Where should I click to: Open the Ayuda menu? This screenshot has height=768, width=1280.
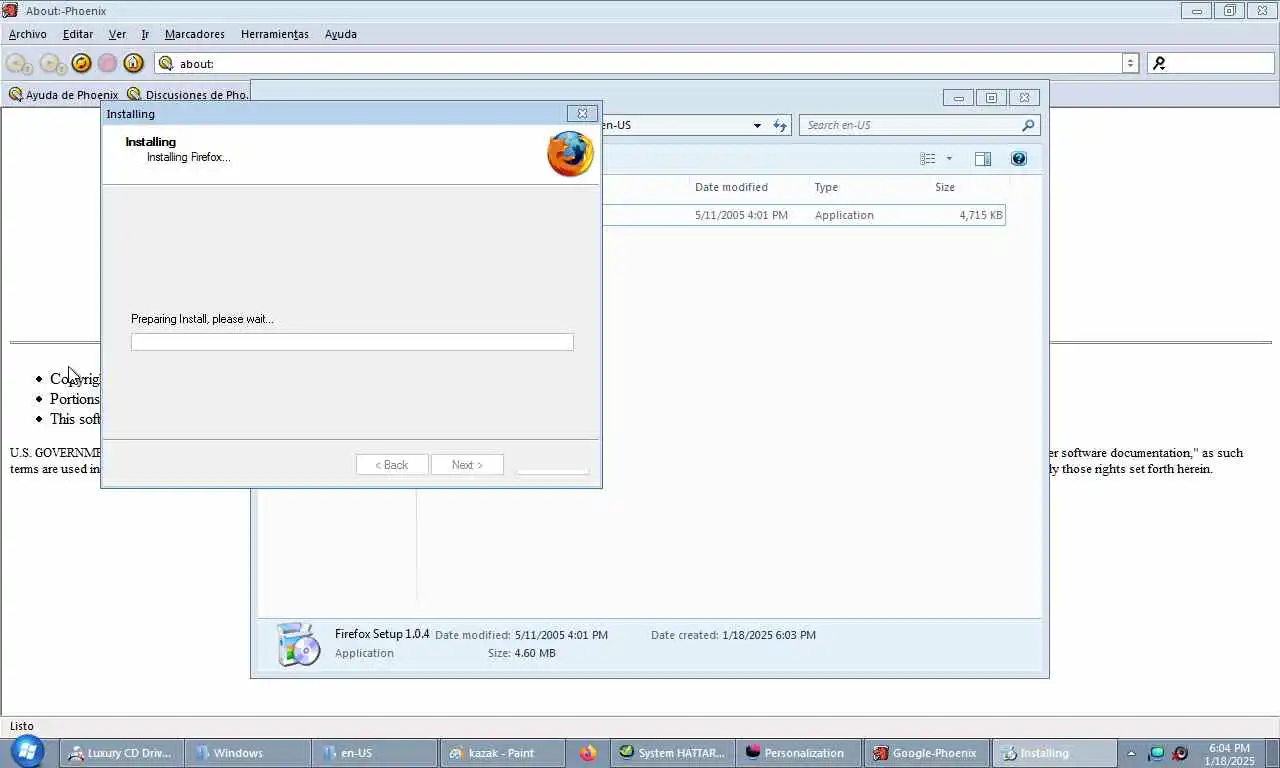click(341, 34)
